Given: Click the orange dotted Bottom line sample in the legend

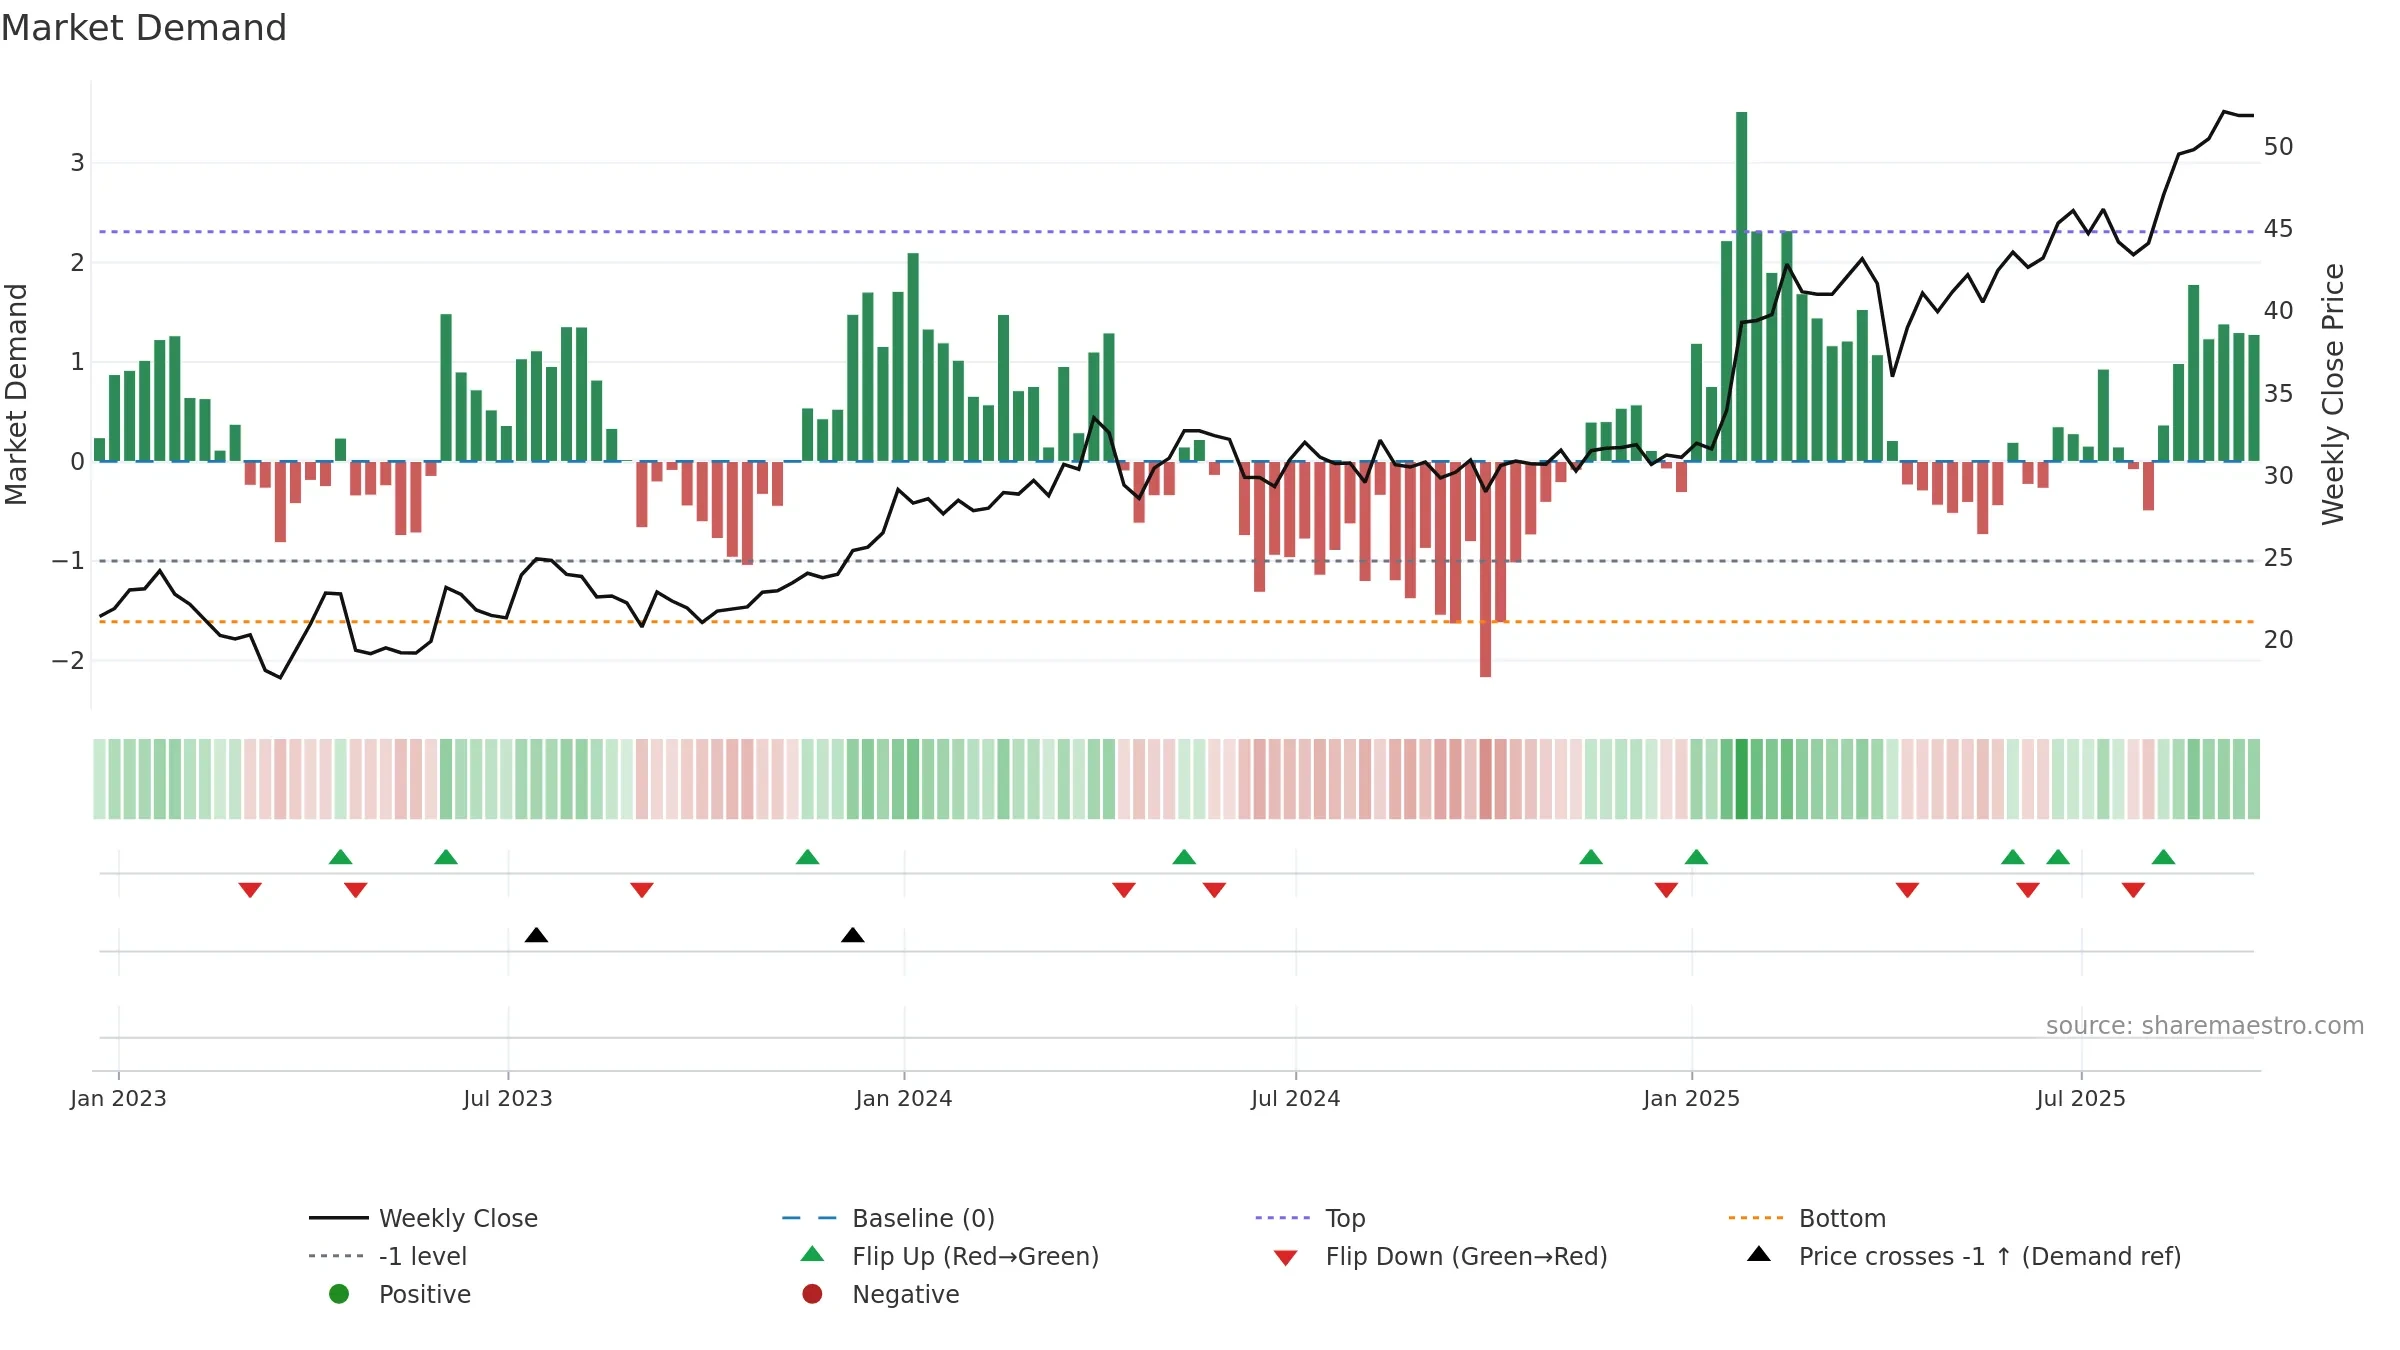Looking at the screenshot, I should pos(1756,1218).
